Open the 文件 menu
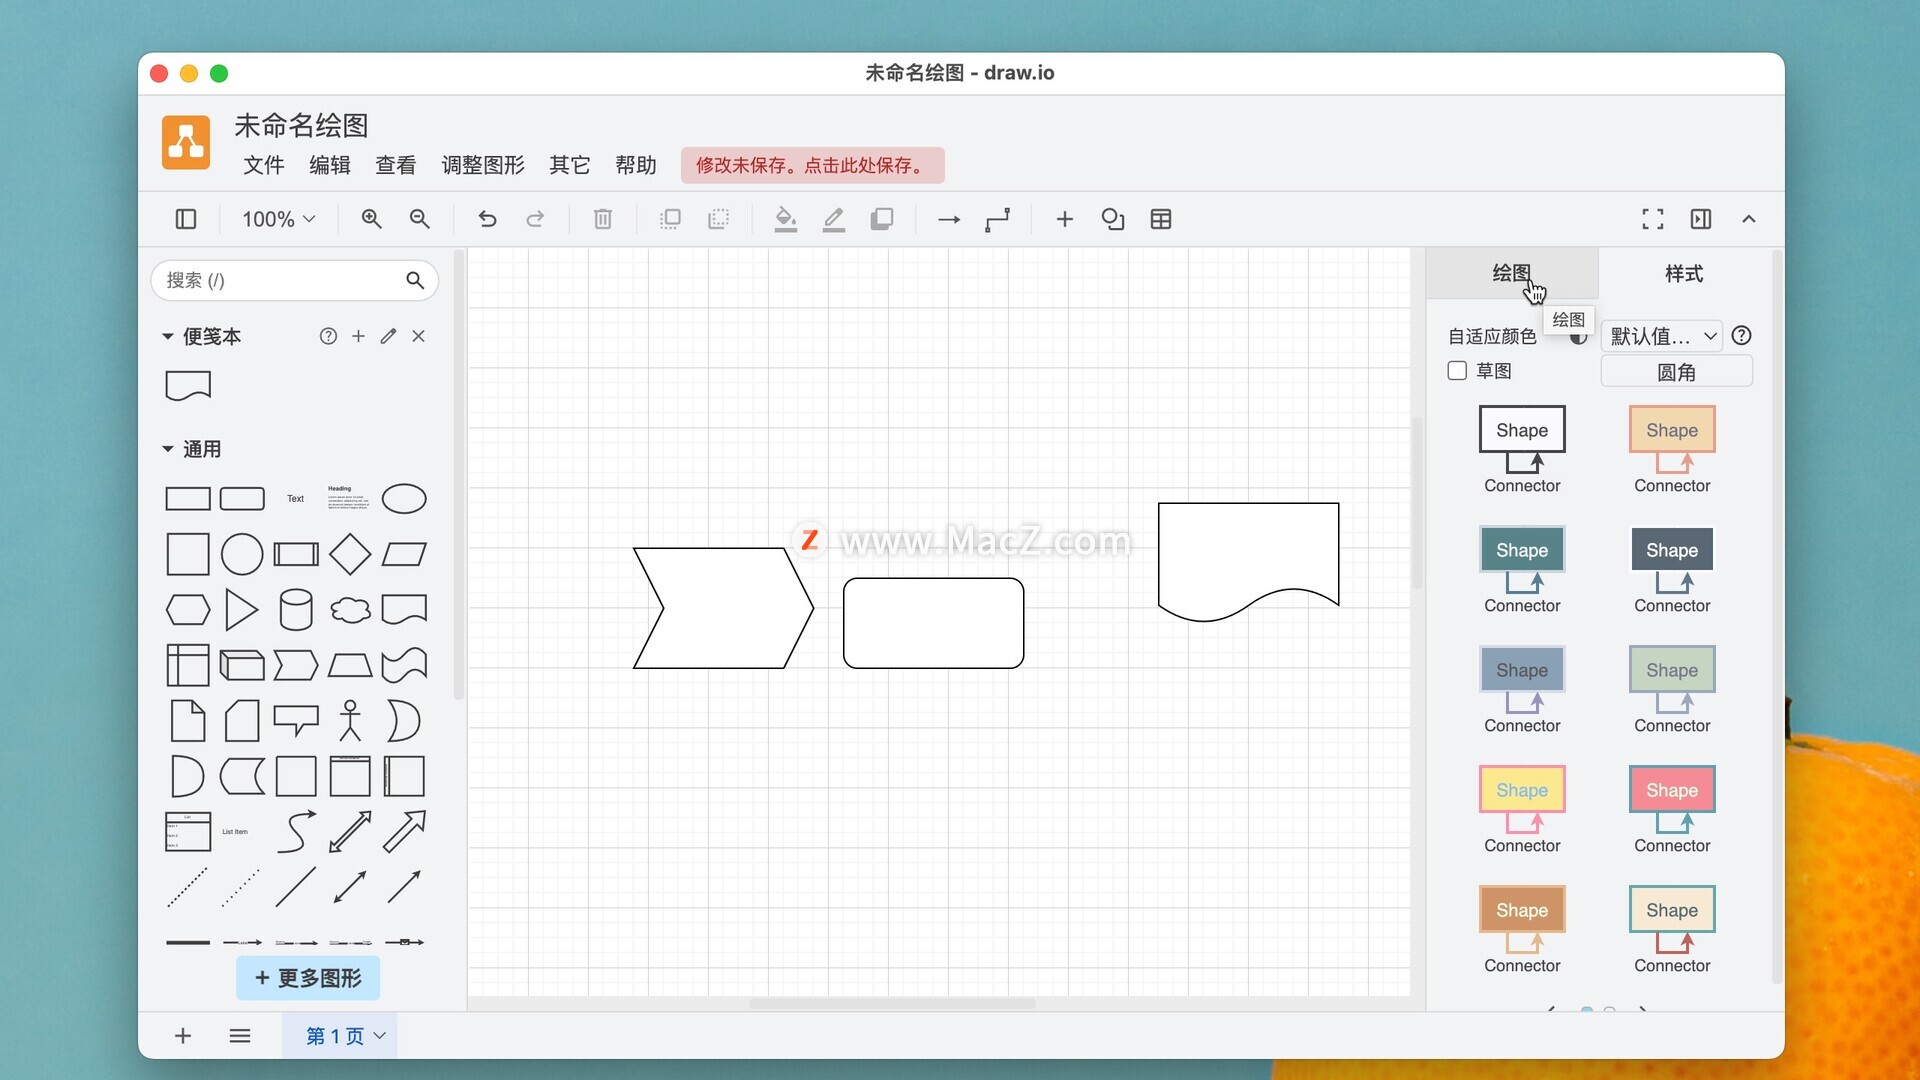This screenshot has height=1080, width=1920. click(x=264, y=166)
